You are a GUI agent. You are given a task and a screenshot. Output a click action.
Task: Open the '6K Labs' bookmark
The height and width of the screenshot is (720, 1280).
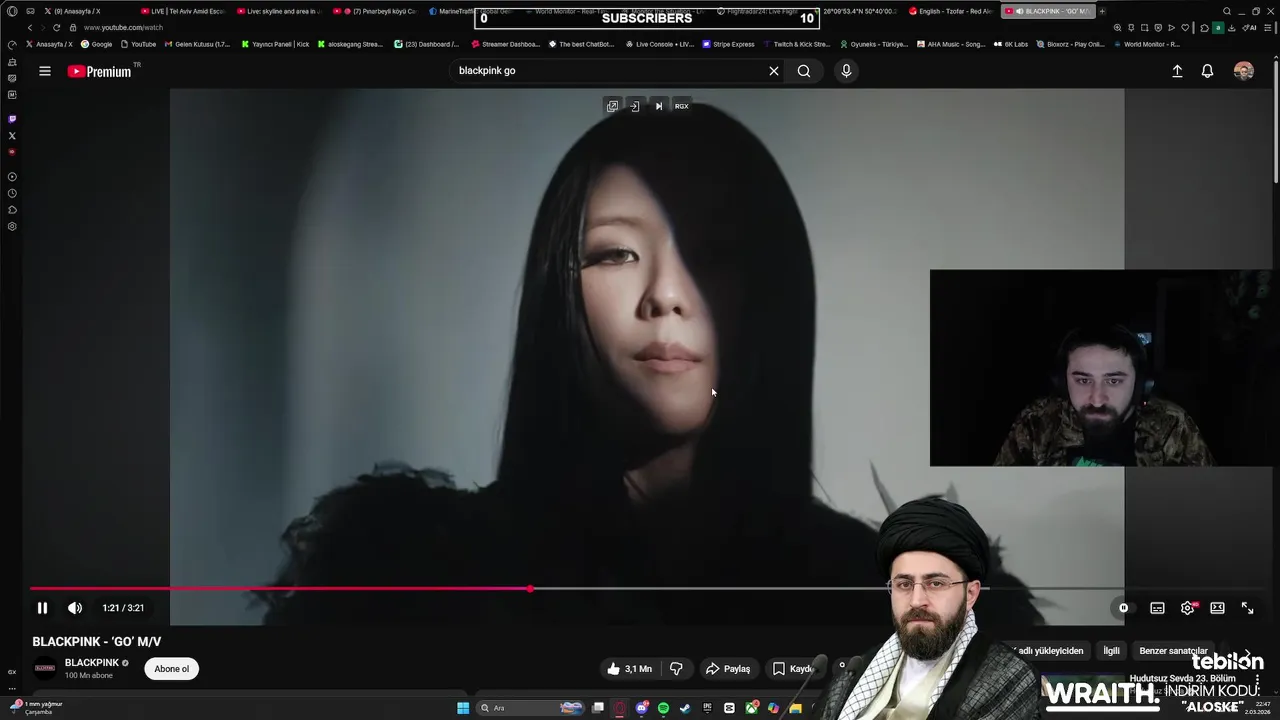1010,44
